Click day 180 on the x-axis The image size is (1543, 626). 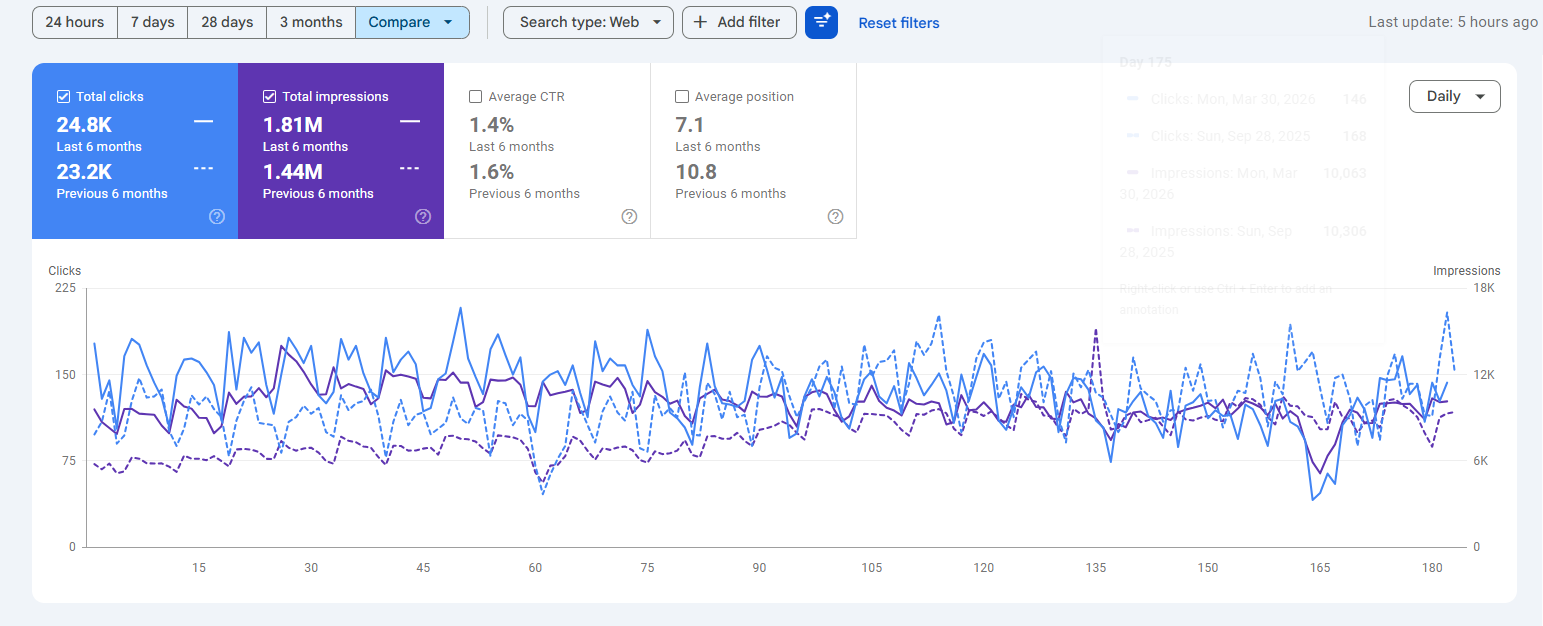[1432, 568]
